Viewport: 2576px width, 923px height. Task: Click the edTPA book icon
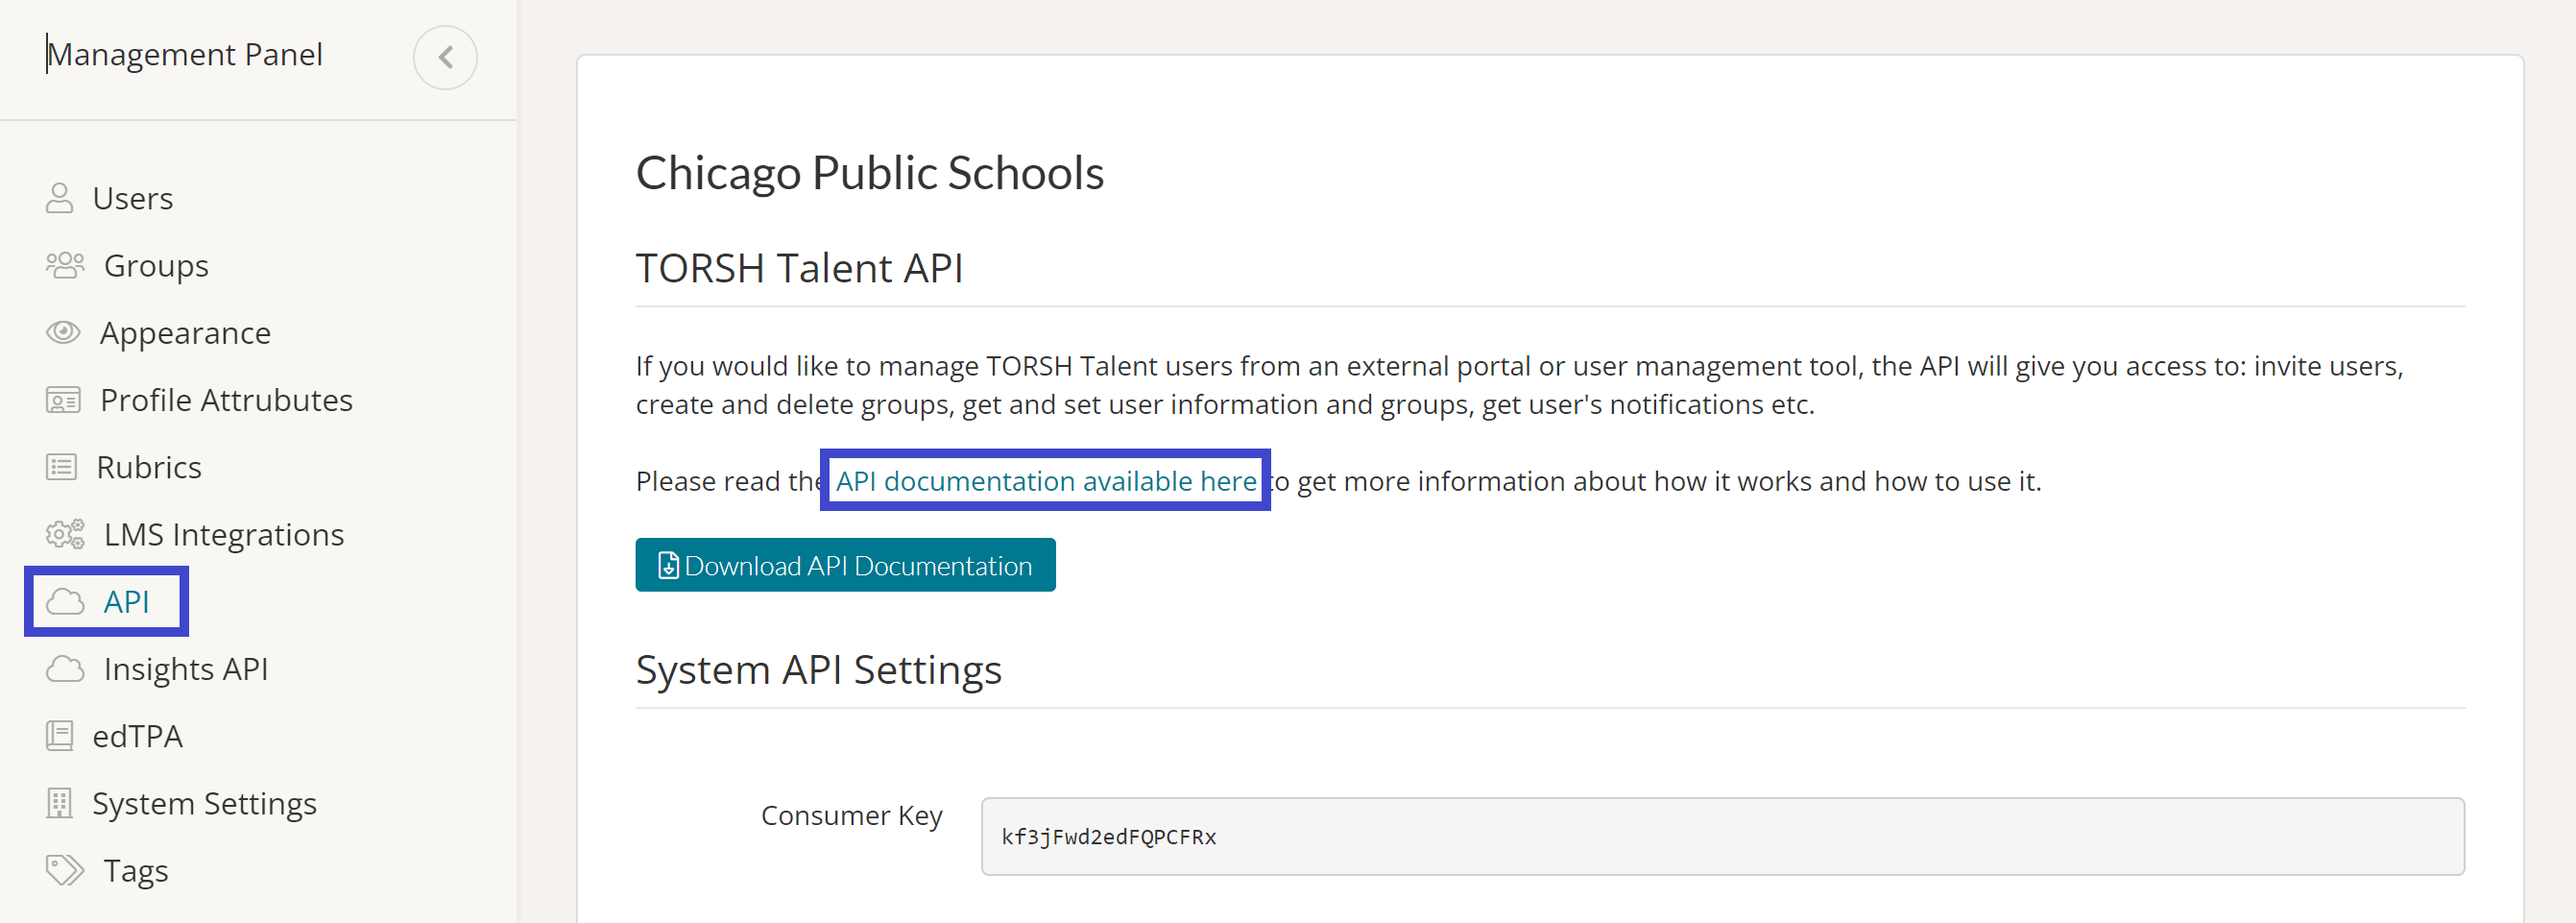(60, 736)
